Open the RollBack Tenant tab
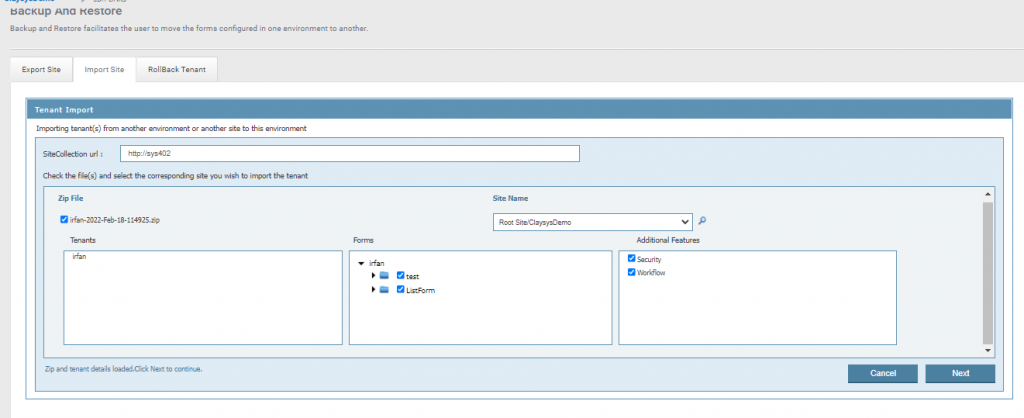 tap(176, 70)
